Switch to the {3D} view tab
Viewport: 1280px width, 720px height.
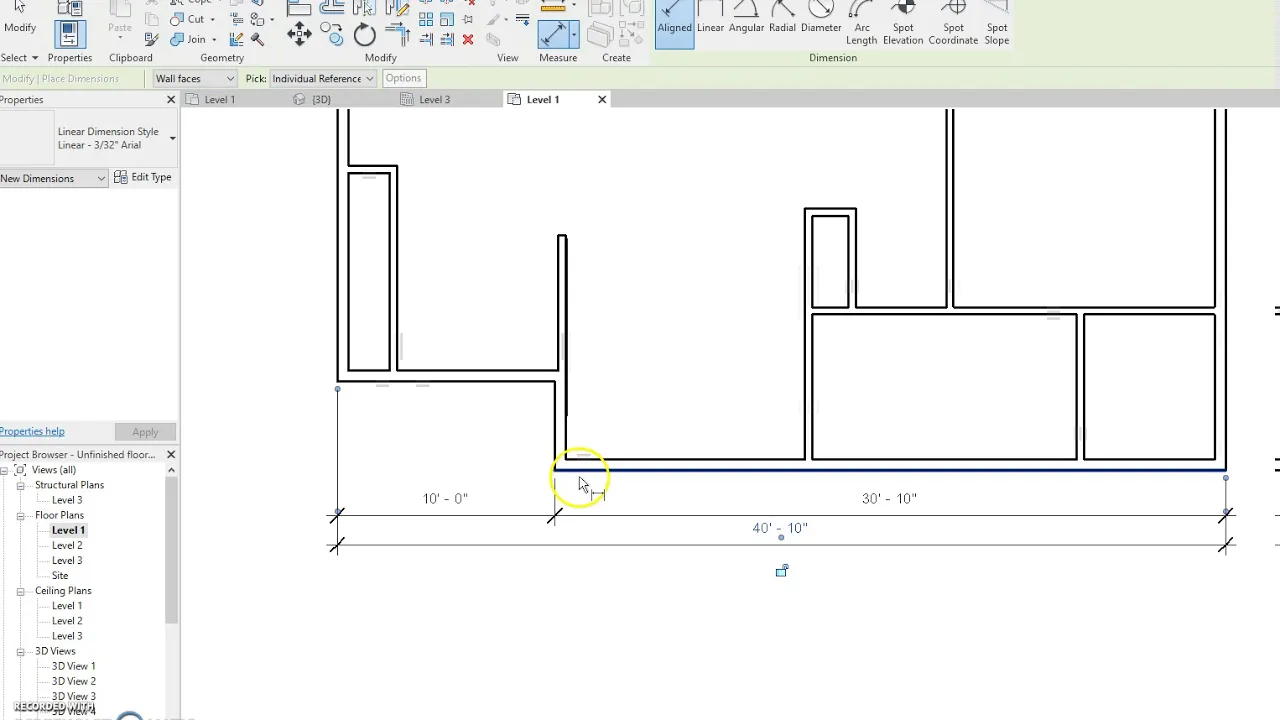point(320,99)
